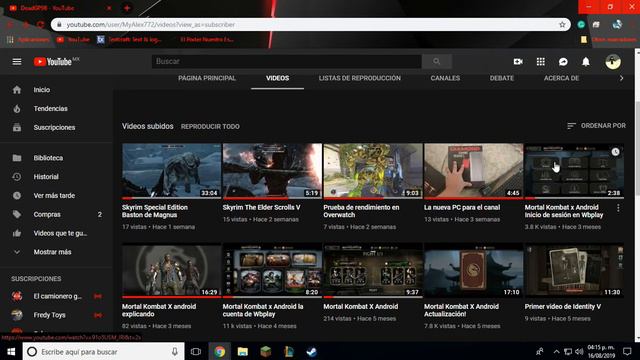Open Mortal Kombat X android explicando title
Viewport: 640px width, 360px height.
coord(159,310)
